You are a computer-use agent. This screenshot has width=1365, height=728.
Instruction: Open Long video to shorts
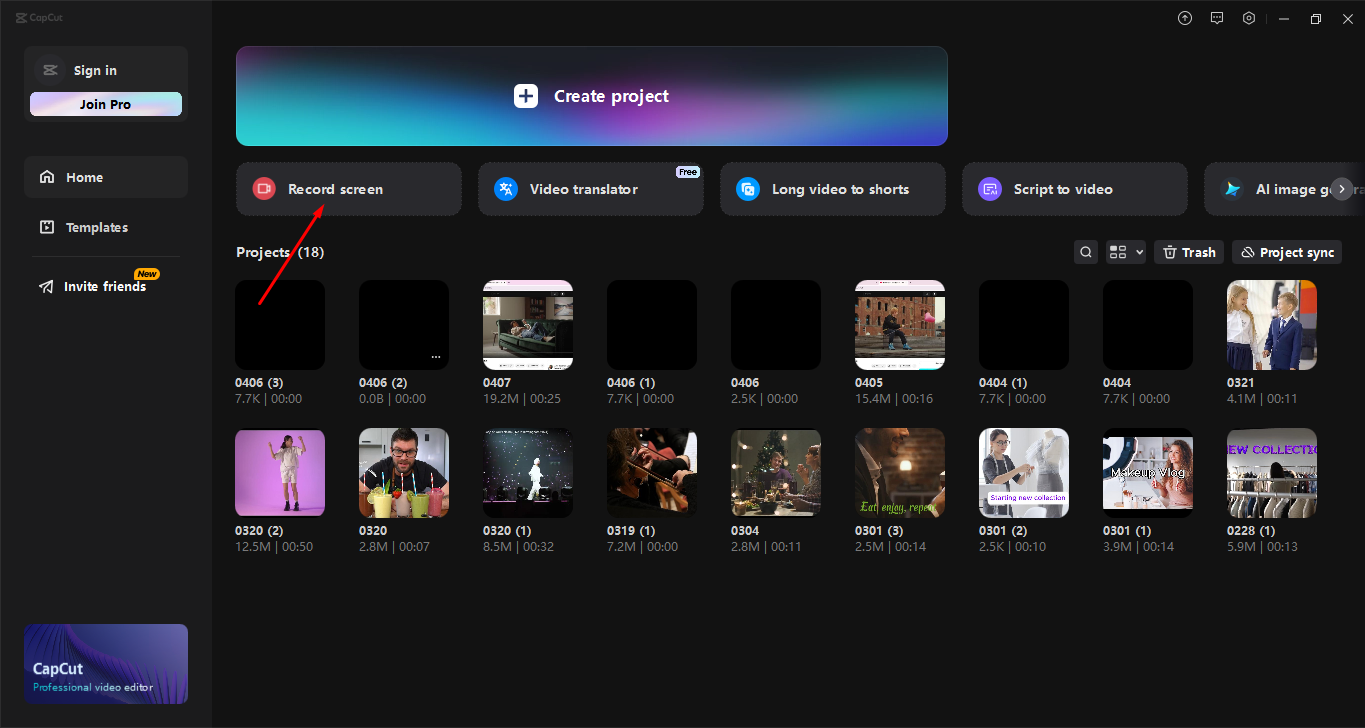point(833,189)
